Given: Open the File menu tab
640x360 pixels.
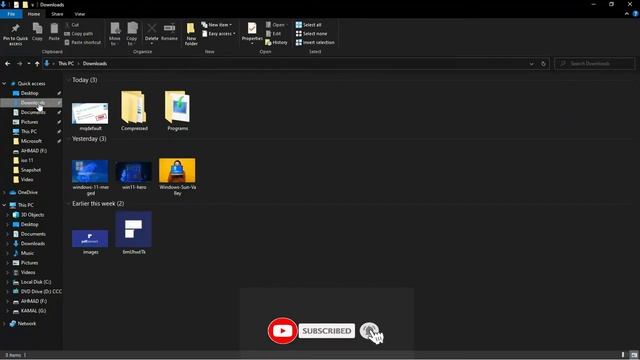Looking at the screenshot, I should (11, 14).
